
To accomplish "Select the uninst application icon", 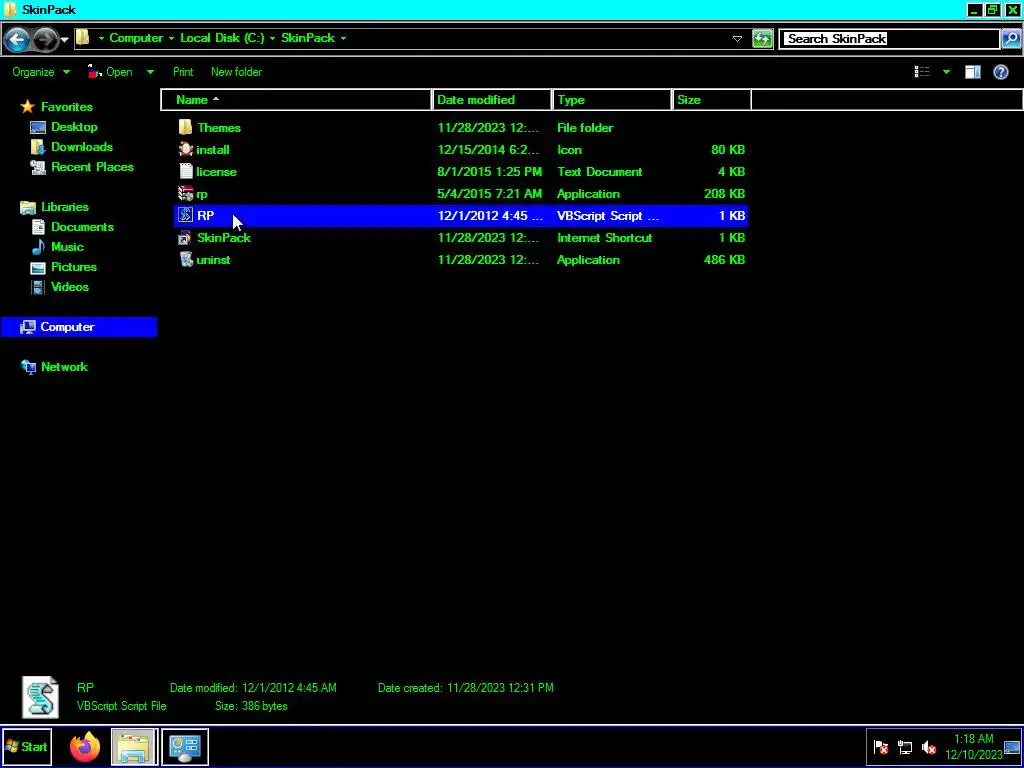I will coord(185,259).
